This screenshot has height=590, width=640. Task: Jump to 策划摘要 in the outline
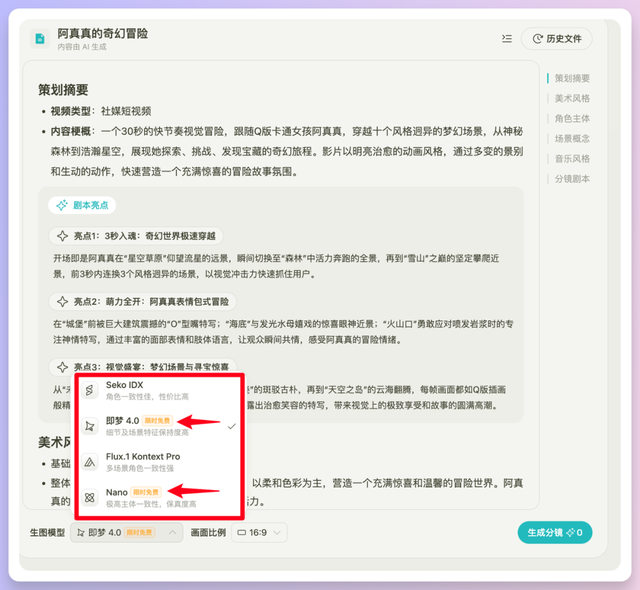coord(572,78)
